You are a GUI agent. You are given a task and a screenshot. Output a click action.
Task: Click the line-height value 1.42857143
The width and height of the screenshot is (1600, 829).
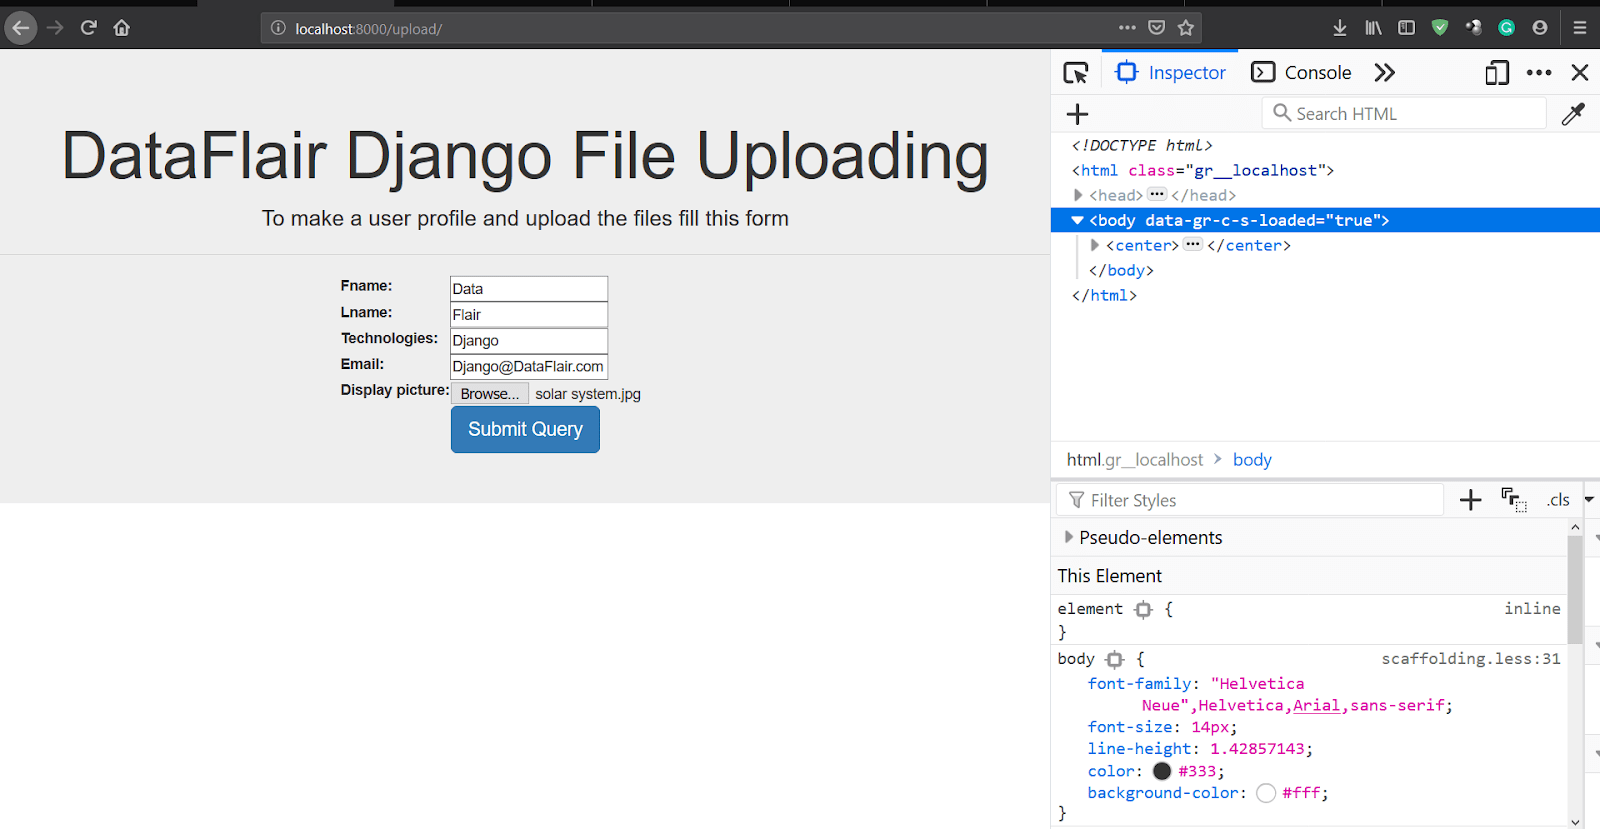point(1257,749)
